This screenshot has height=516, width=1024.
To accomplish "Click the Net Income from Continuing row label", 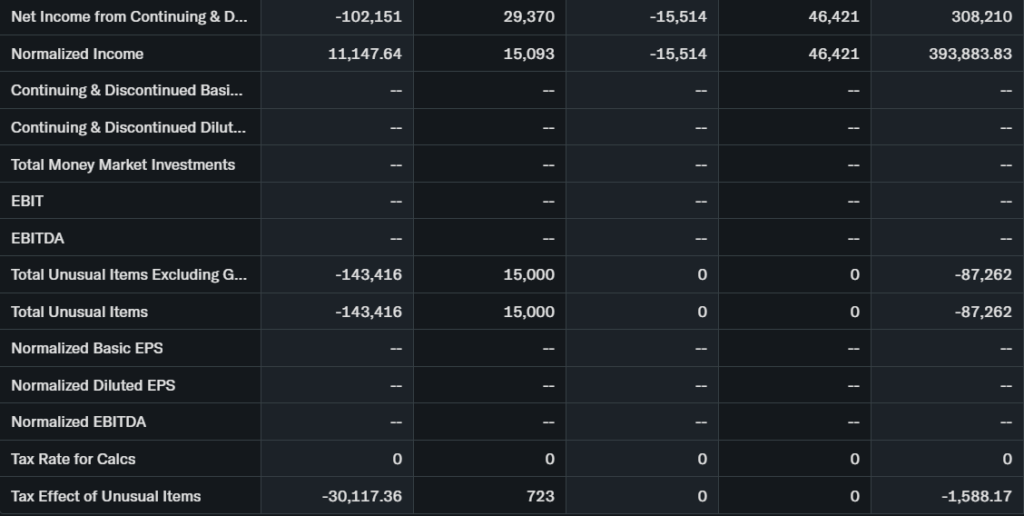I will coord(128,17).
